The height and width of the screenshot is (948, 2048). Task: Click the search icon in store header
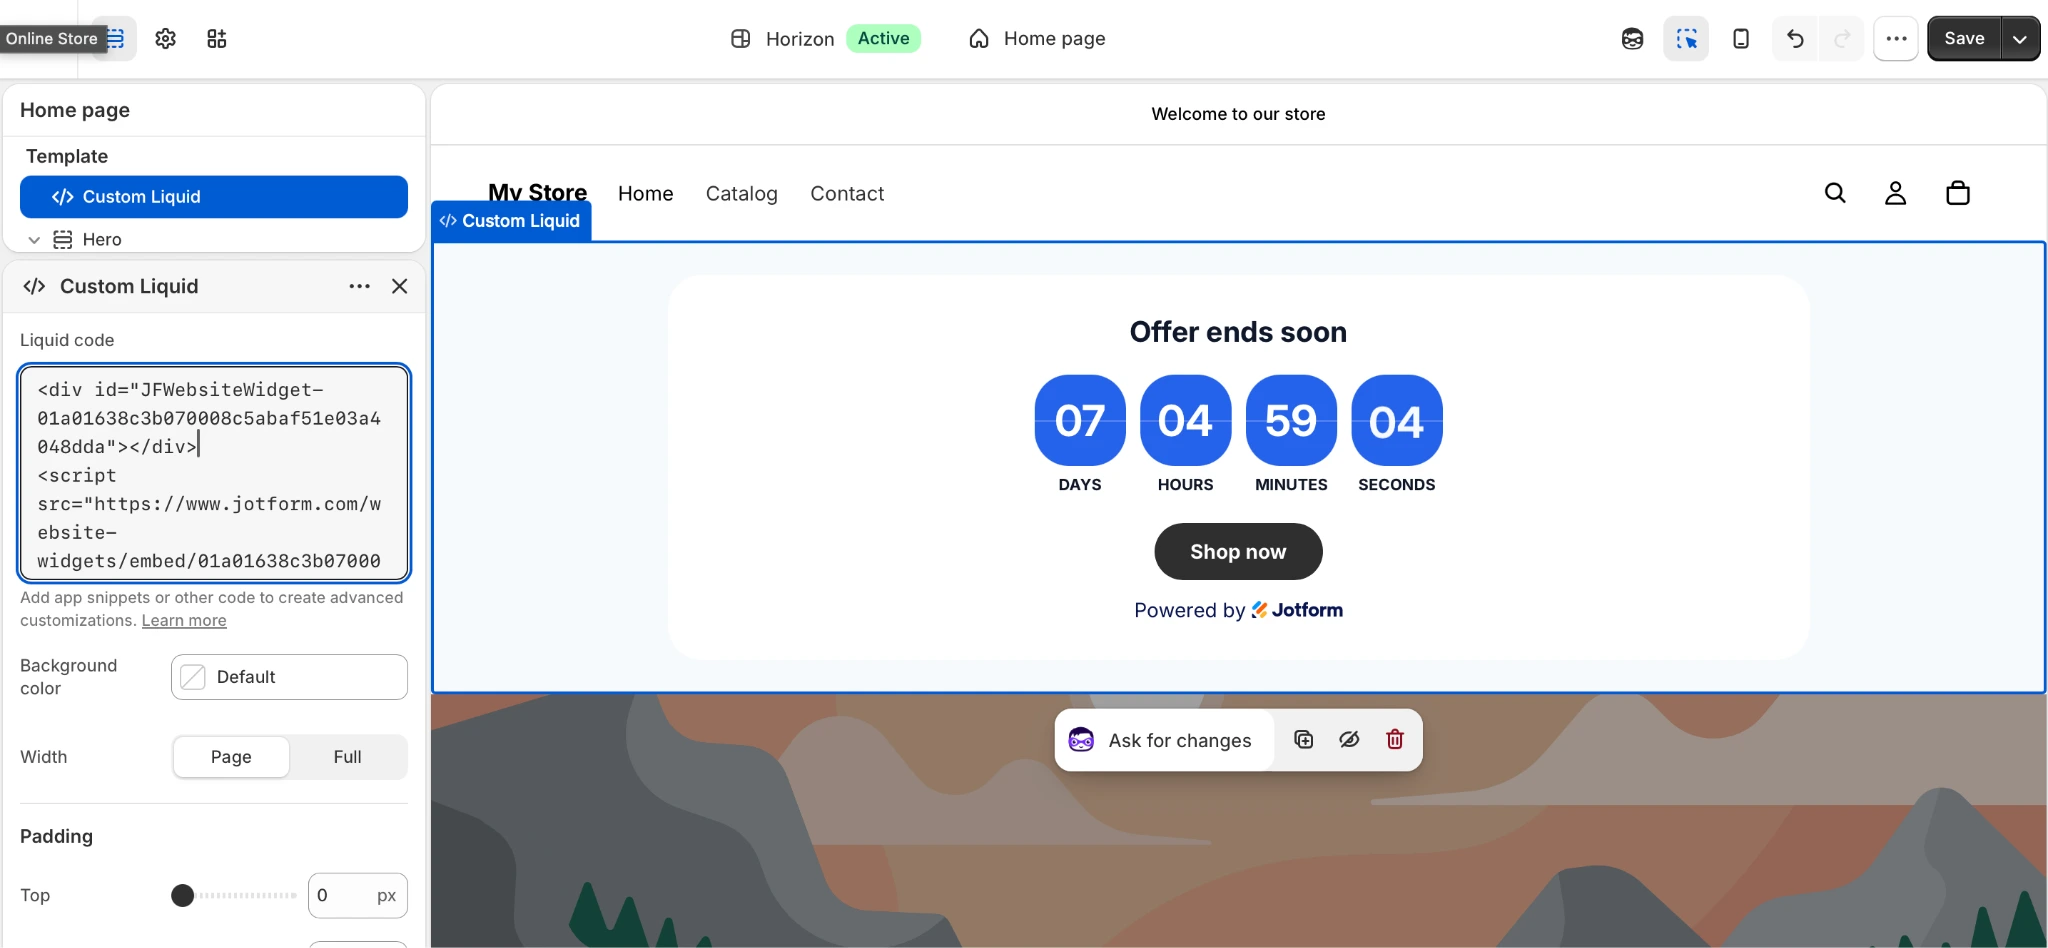tap(1835, 193)
